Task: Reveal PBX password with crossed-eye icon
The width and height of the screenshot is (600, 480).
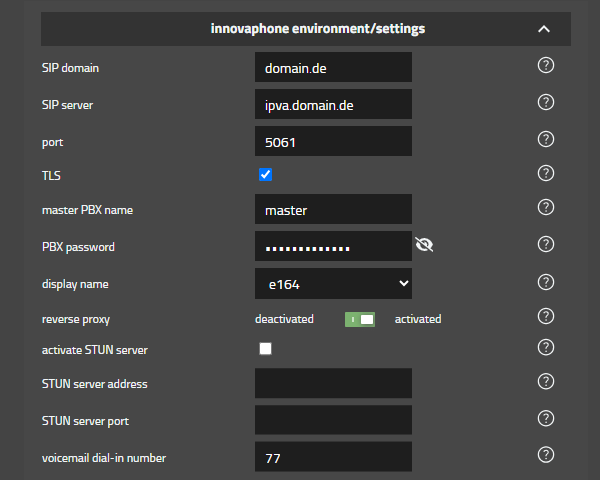Action: (424, 244)
